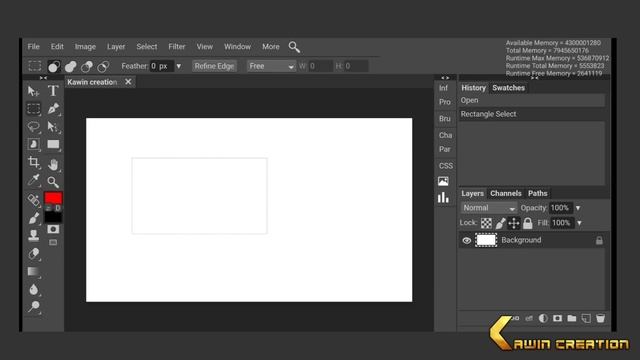Select the Magic Wand object selection tool
The width and height of the screenshot is (640, 360).
pos(33,144)
